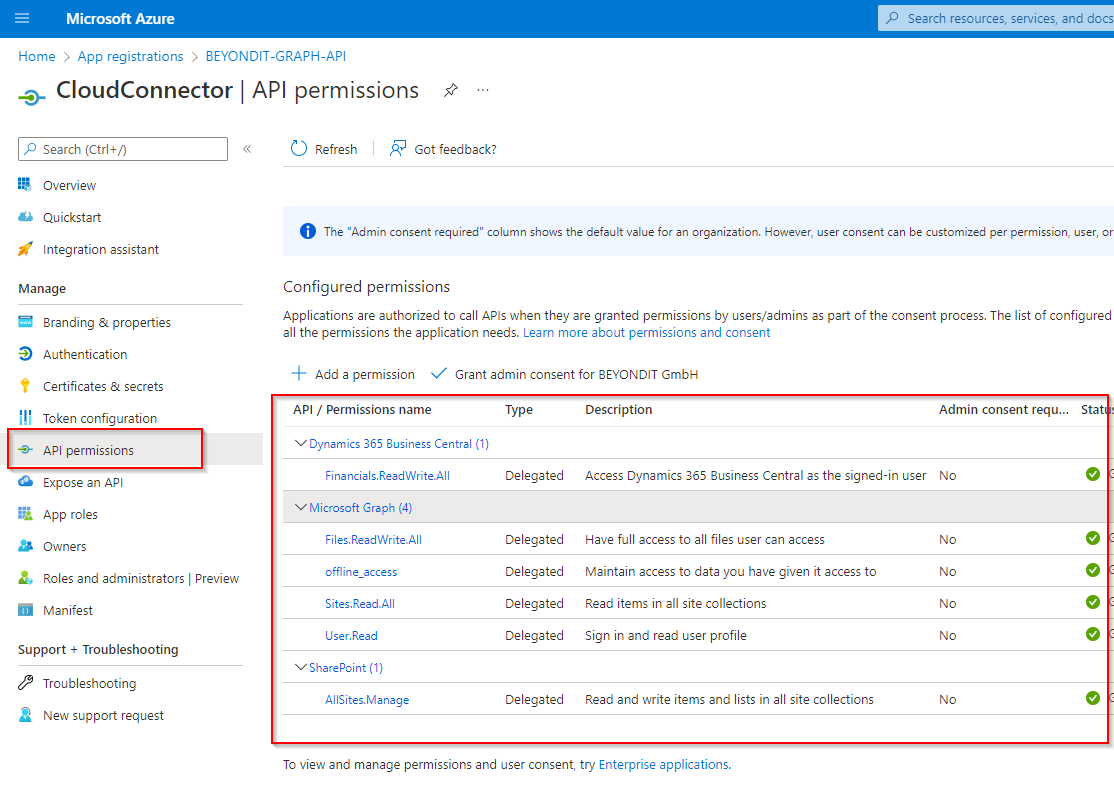This screenshot has height=798, width=1114.
Task: Click the Expose an API cloud icon
Action: [25, 482]
